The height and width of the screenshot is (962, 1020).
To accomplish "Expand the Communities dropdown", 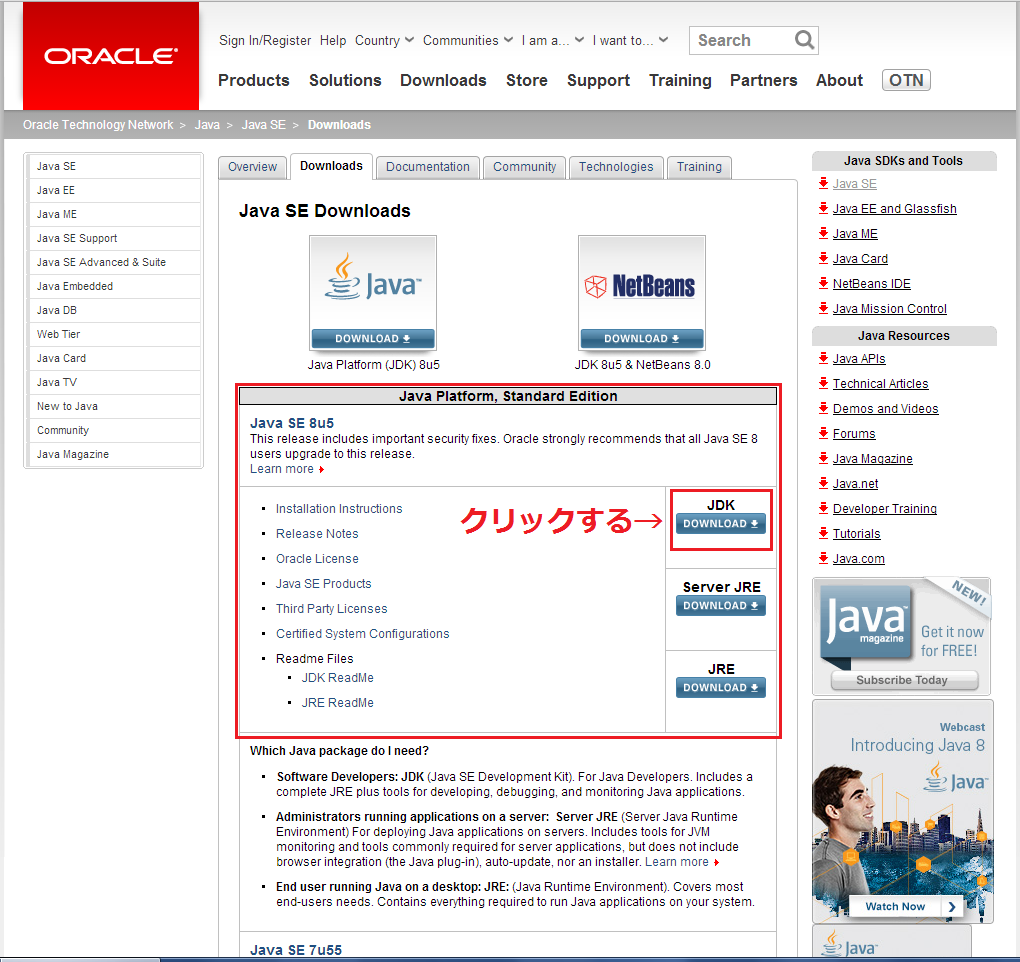I will (x=467, y=40).
